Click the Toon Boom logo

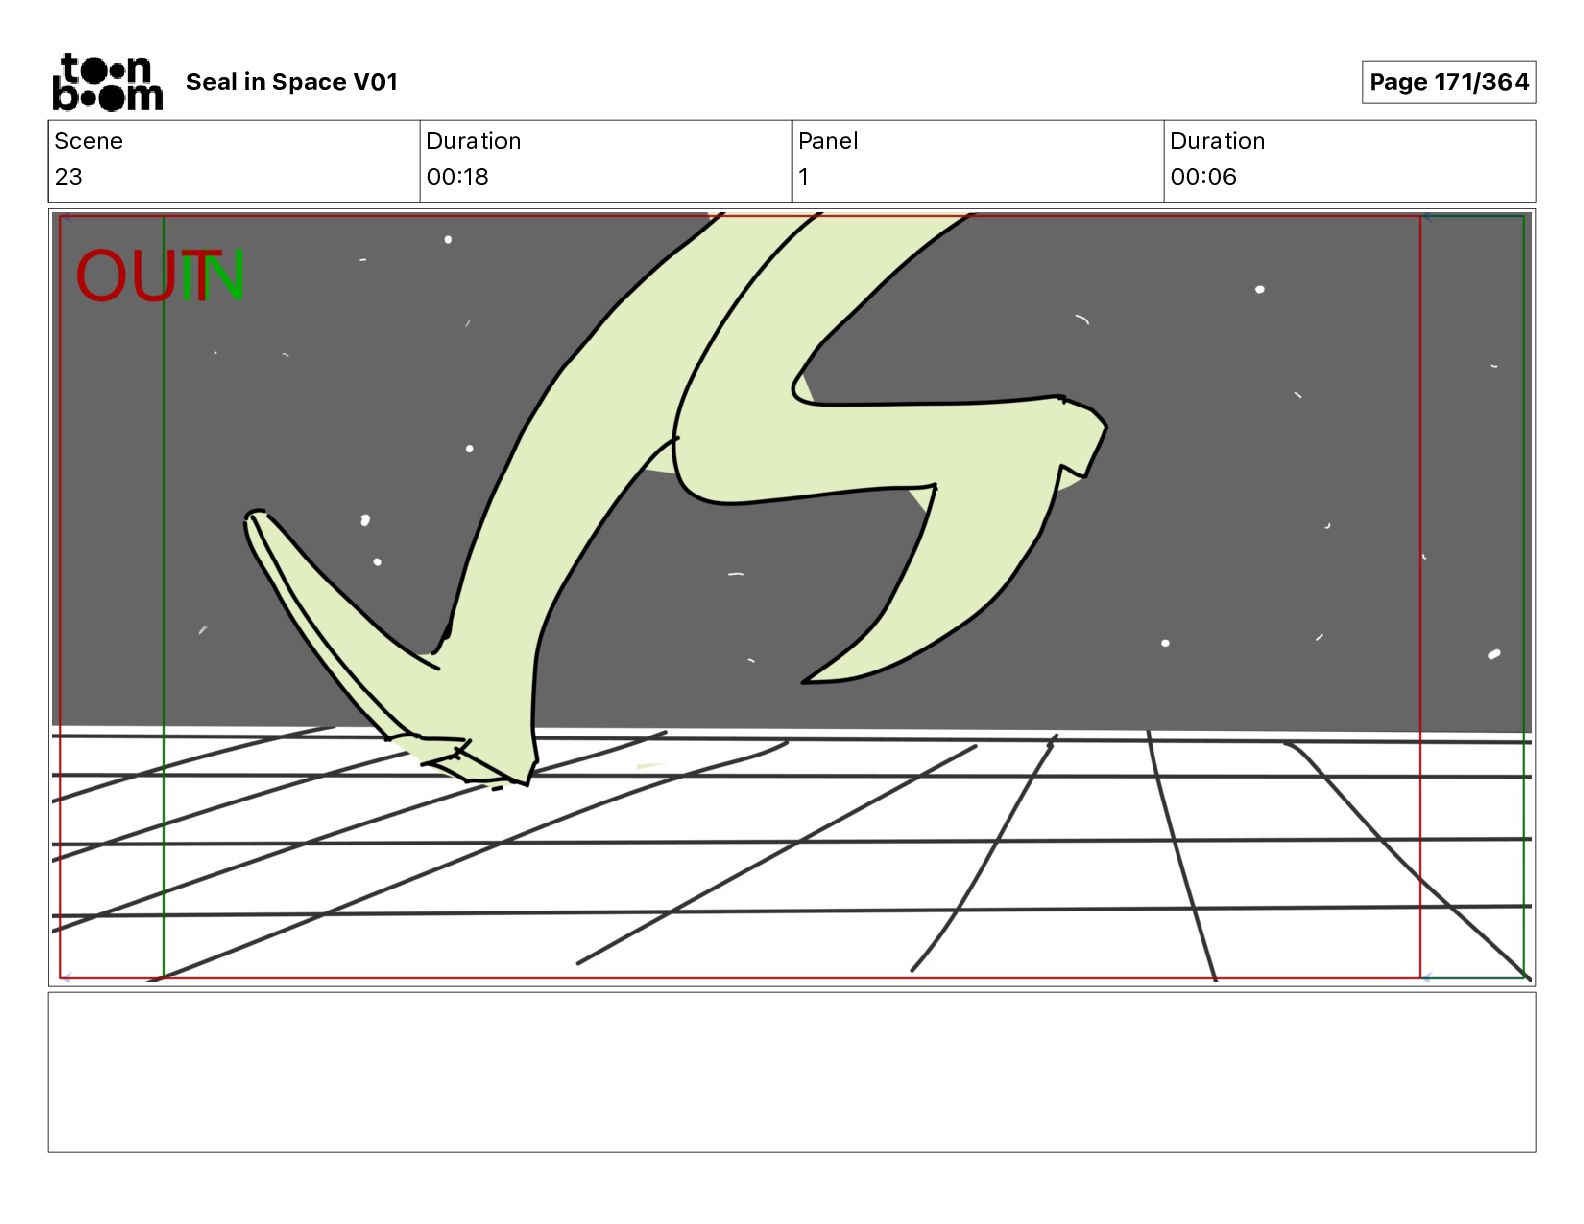pyautogui.click(x=107, y=82)
